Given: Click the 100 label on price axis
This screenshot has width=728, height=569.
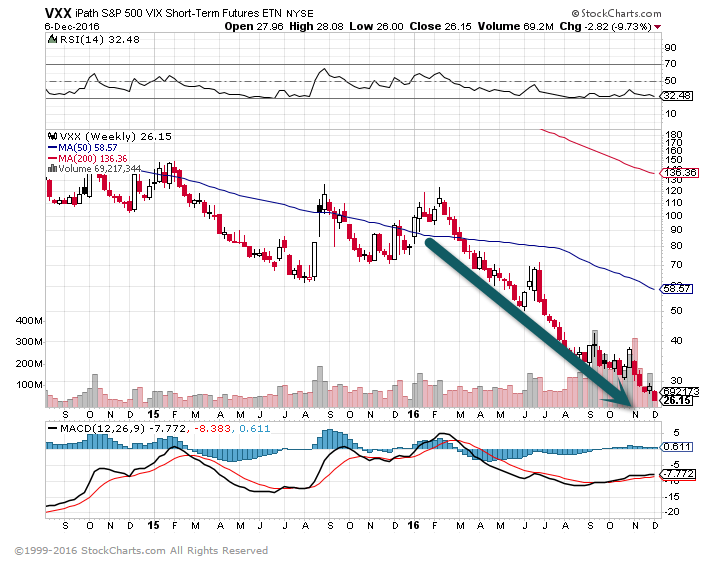Looking at the screenshot, I should tap(673, 215).
